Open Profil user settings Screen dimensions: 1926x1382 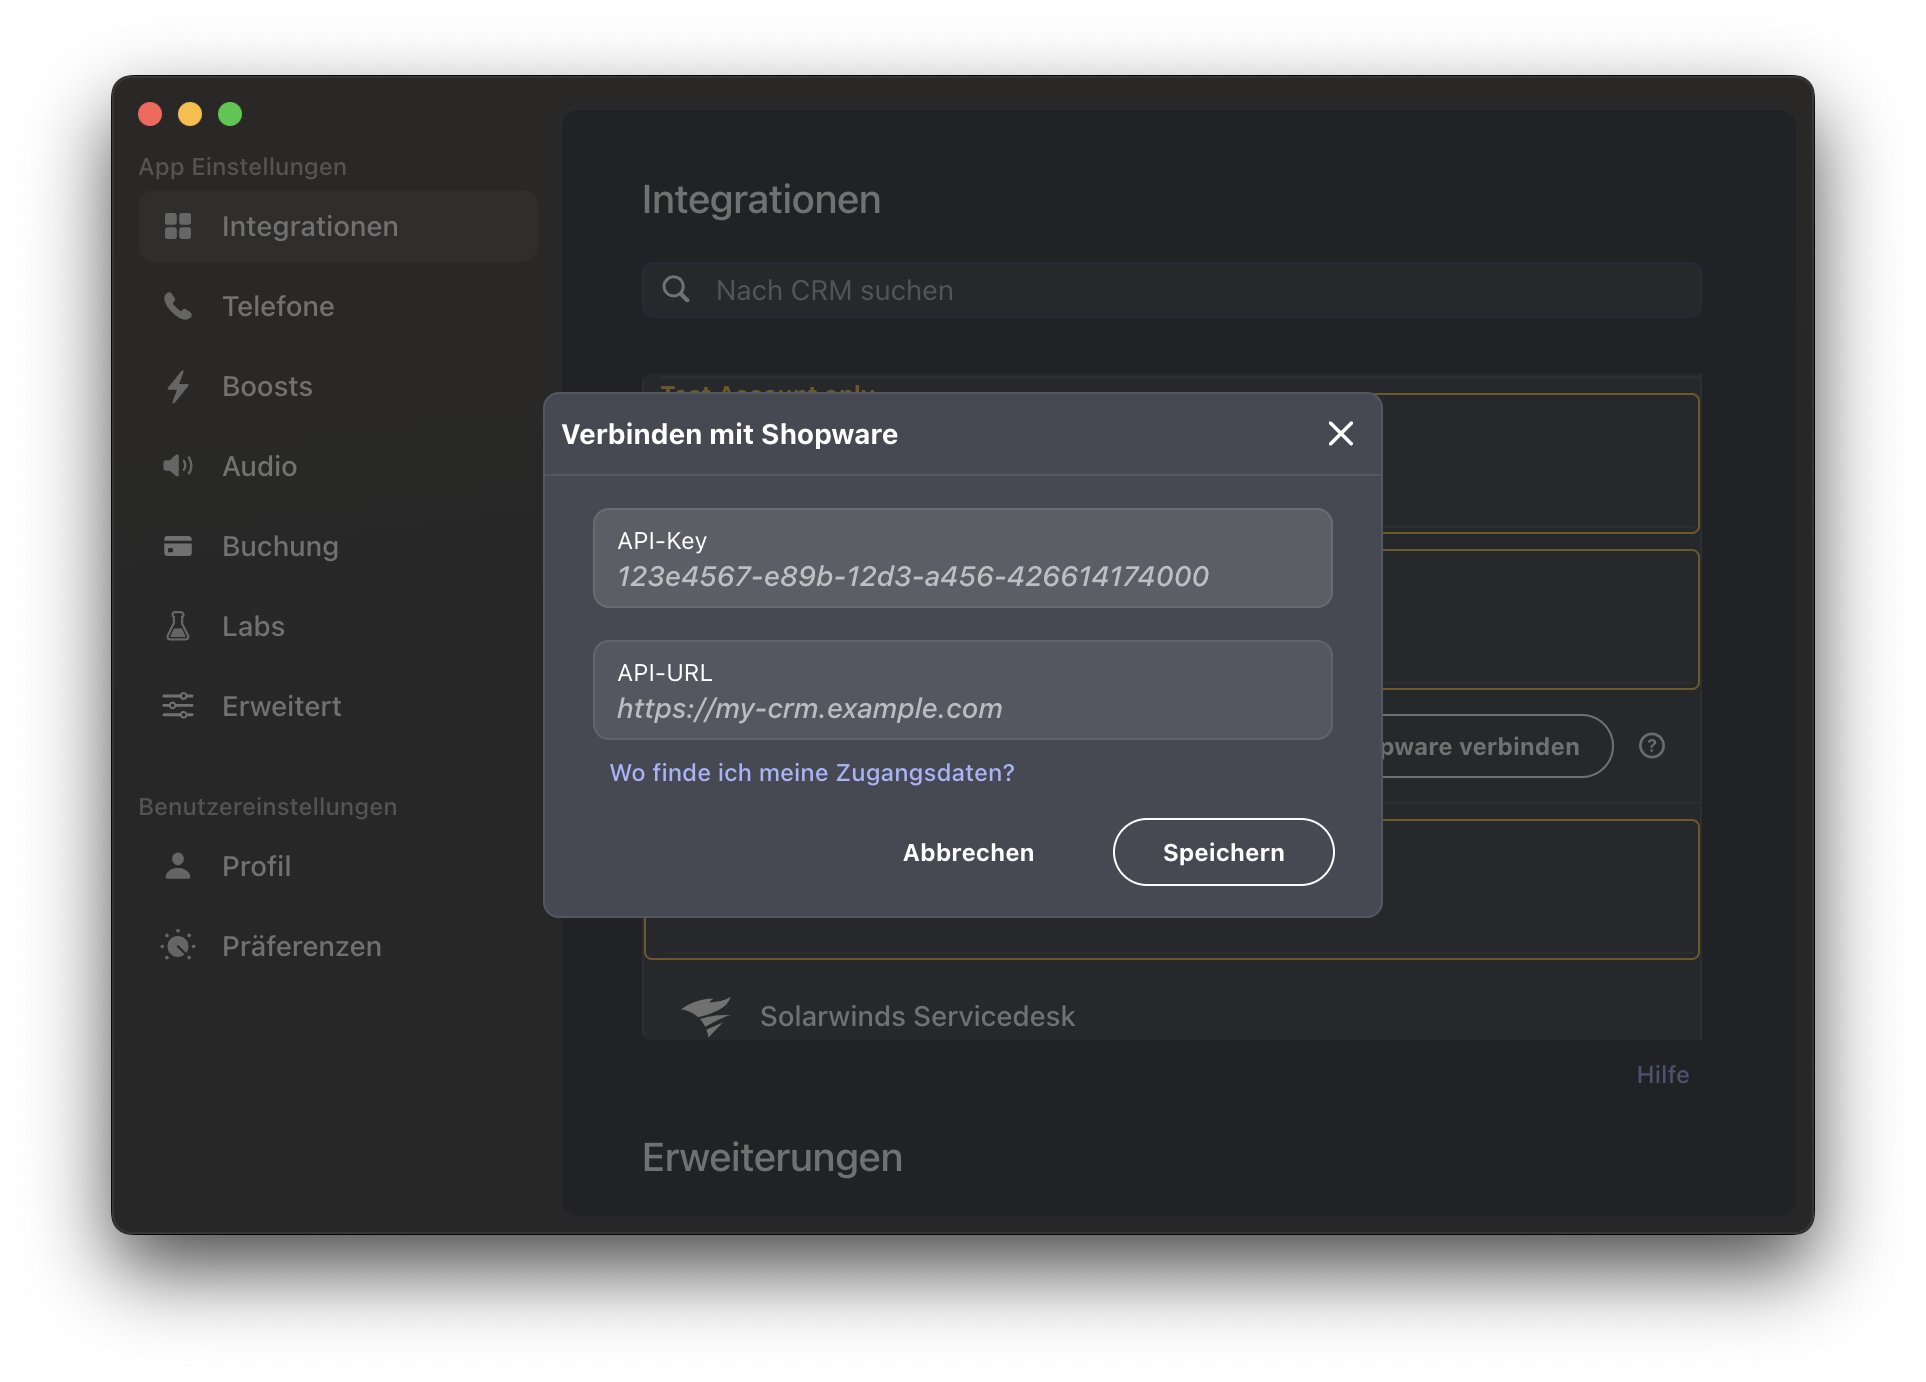pyautogui.click(x=338, y=867)
